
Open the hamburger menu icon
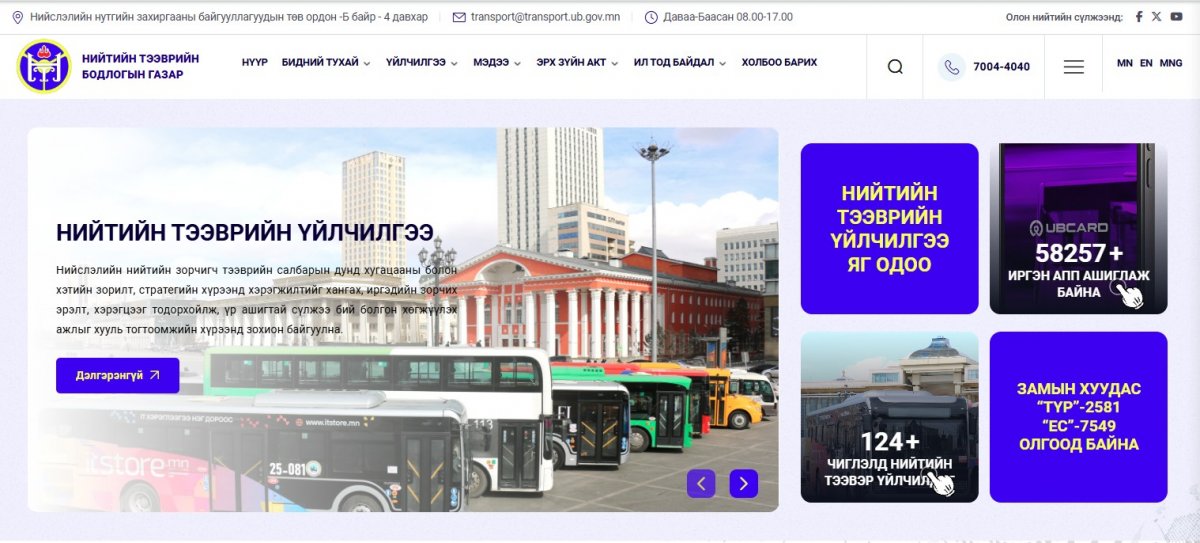(x=1073, y=67)
